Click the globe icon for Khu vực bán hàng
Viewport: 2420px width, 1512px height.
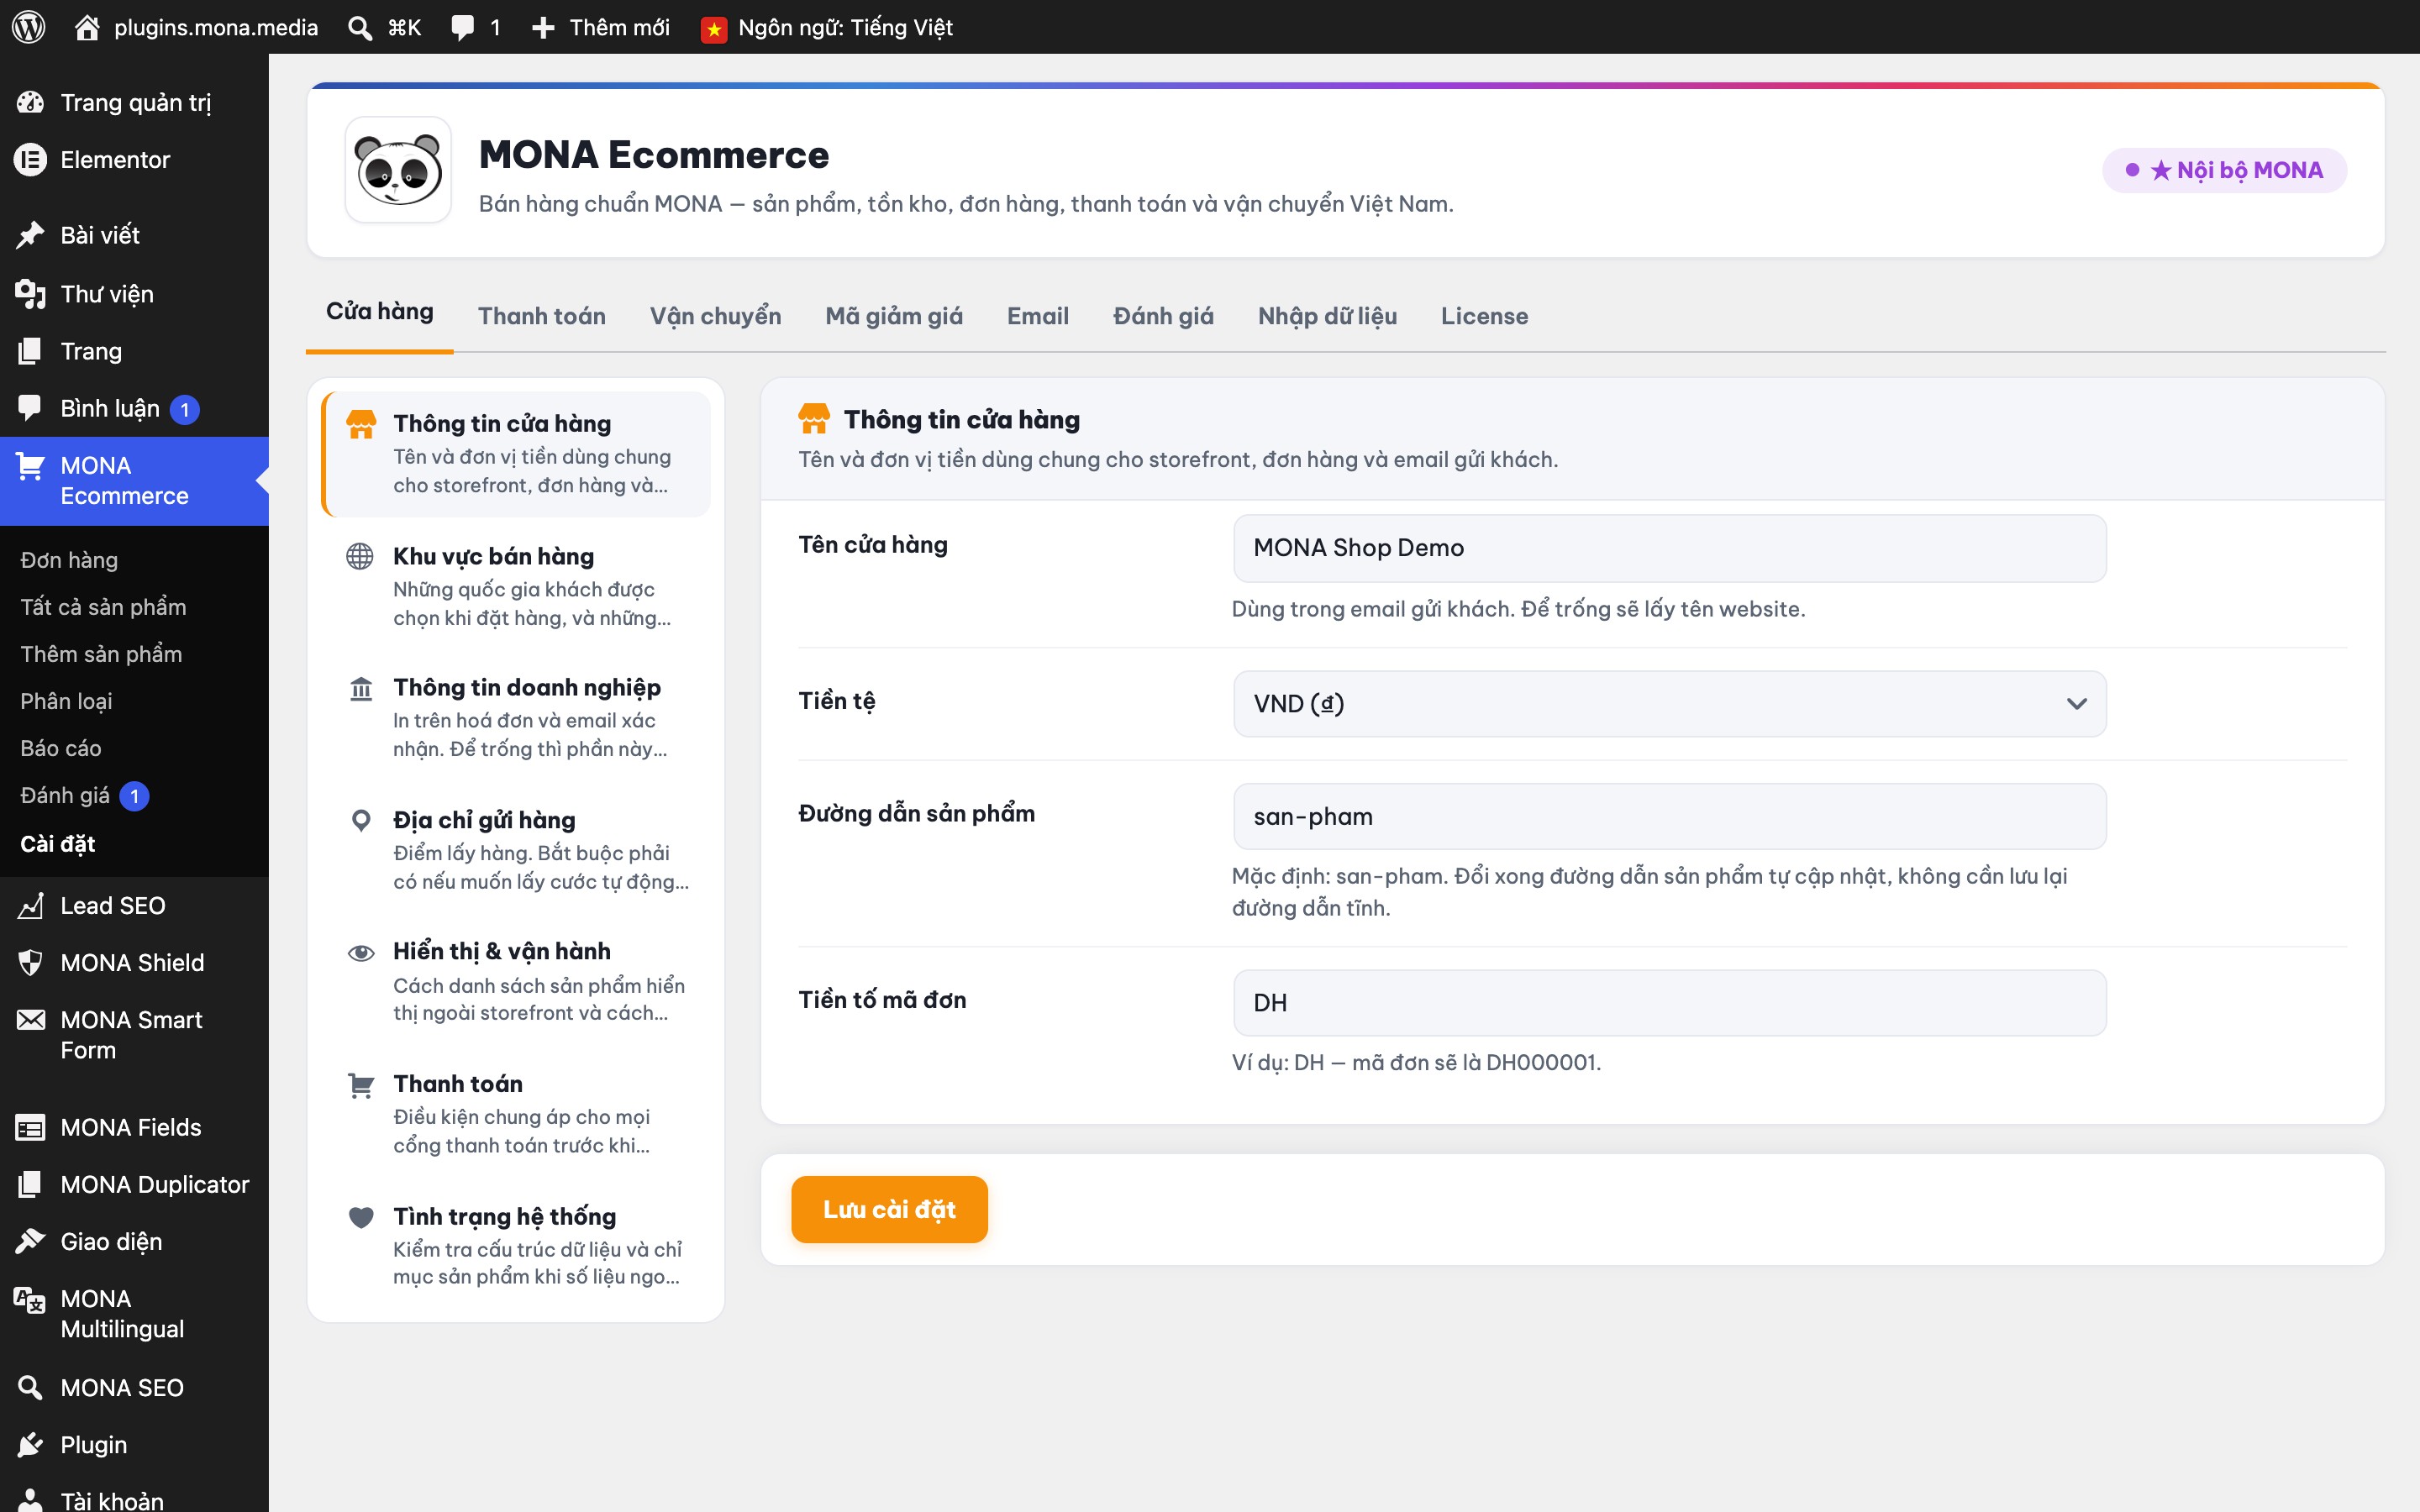(x=360, y=556)
